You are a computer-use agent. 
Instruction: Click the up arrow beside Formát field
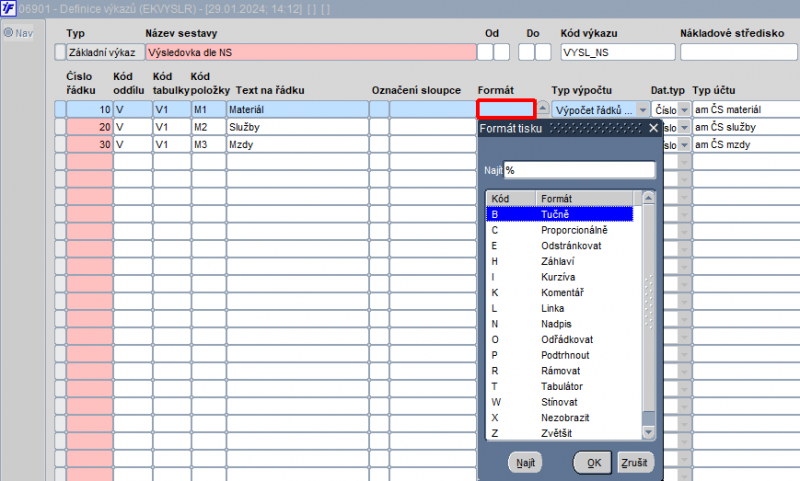point(542,109)
